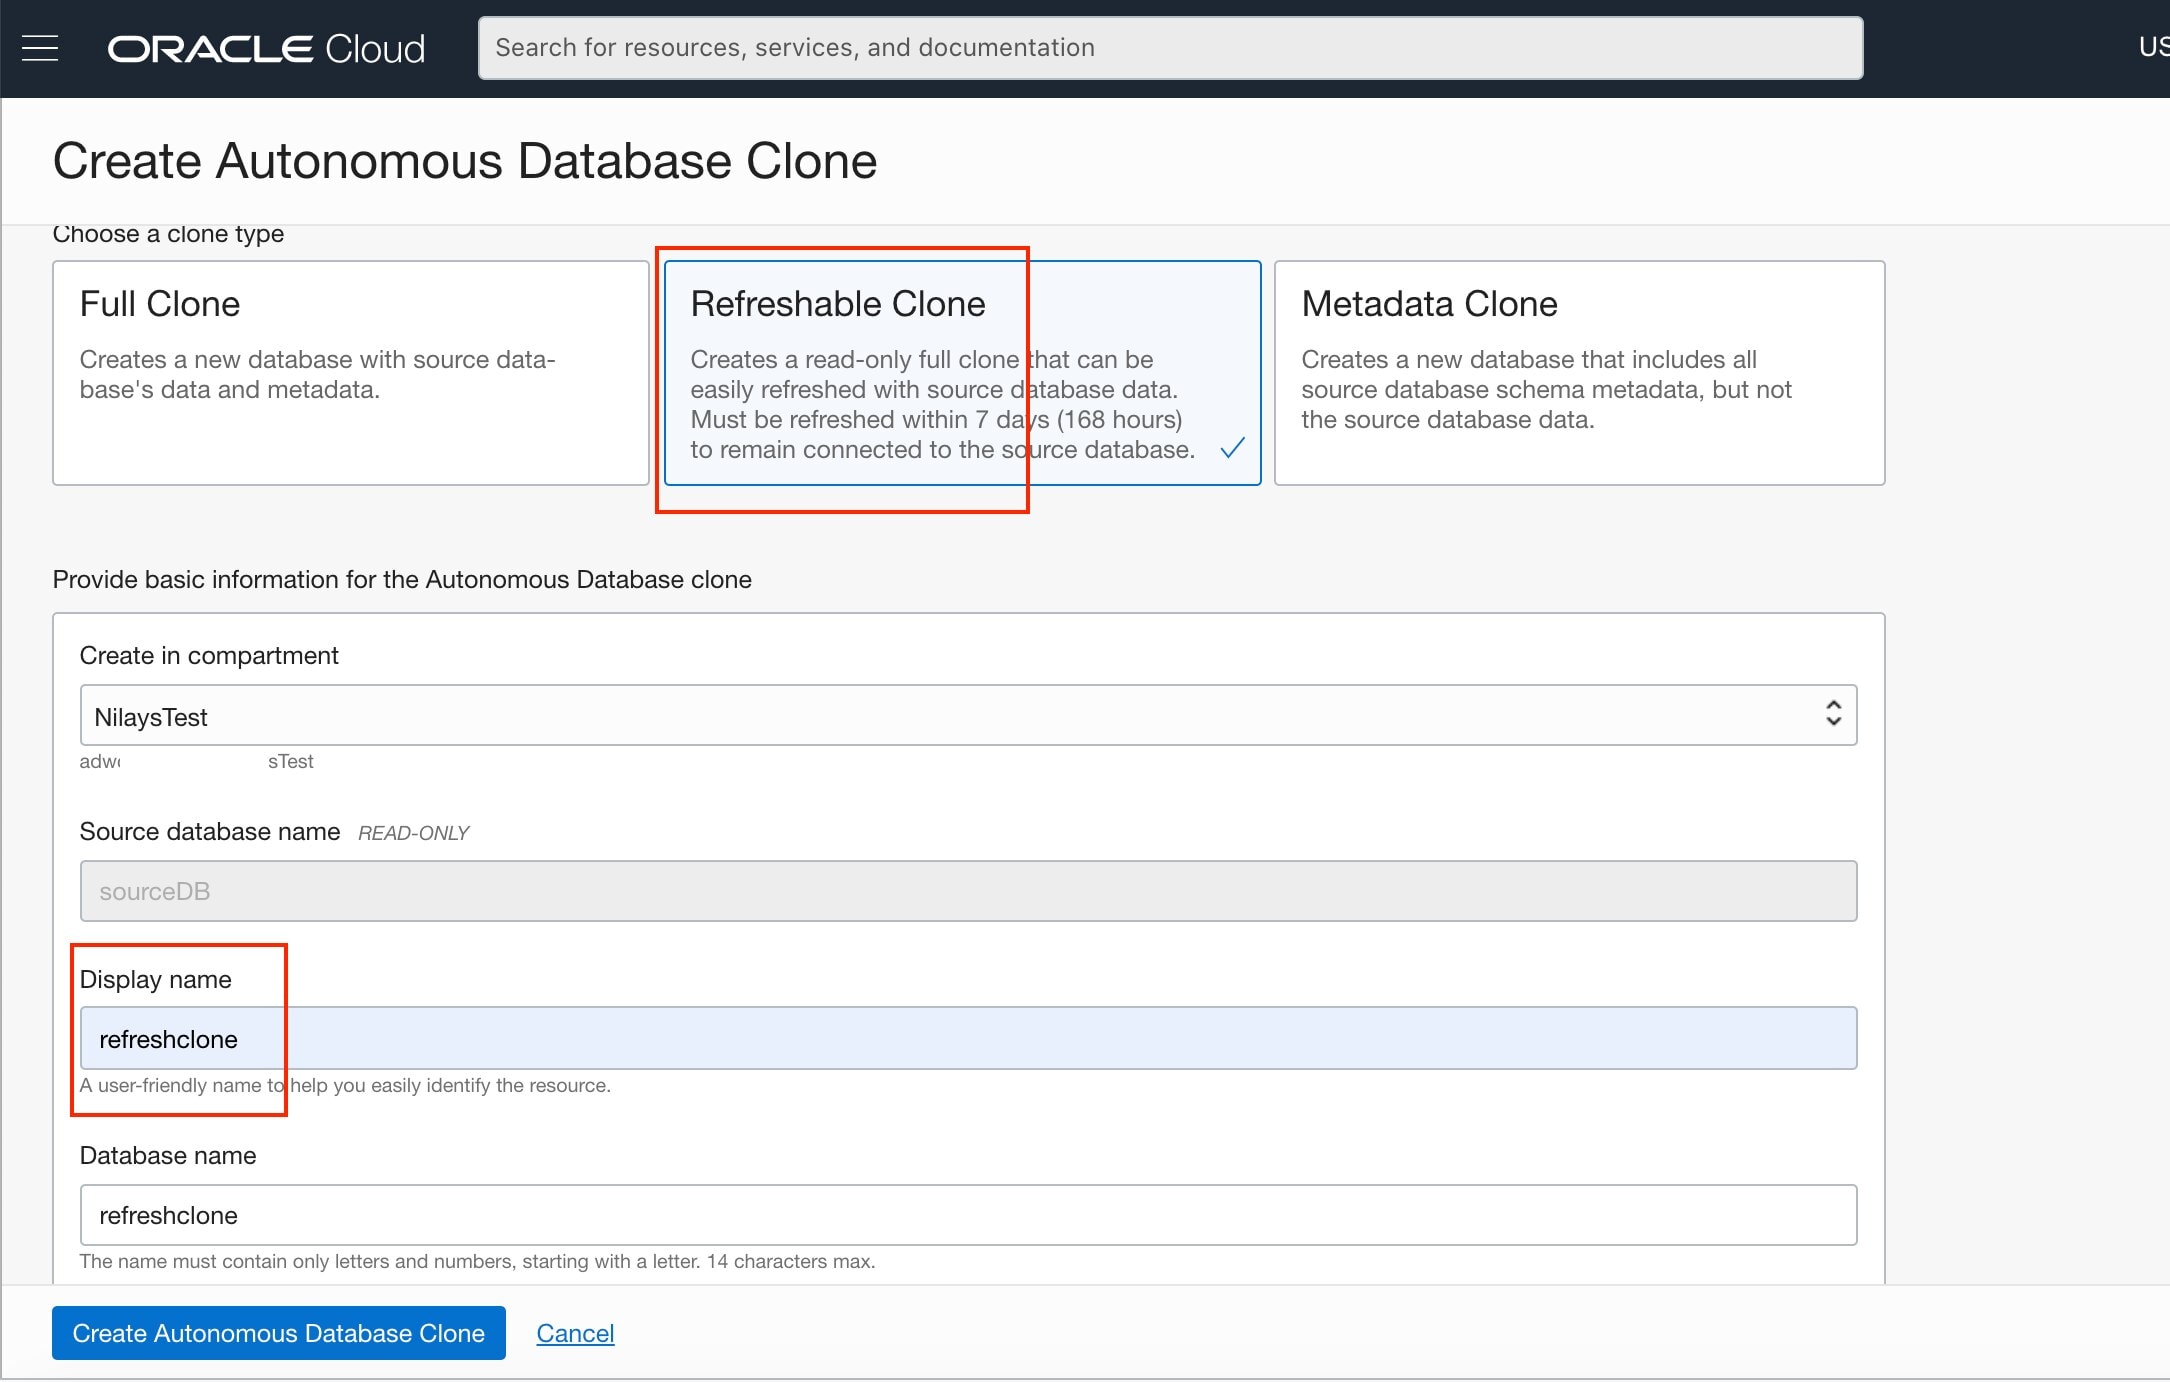Click the checkmark on Refreshable Clone card

(1233, 449)
